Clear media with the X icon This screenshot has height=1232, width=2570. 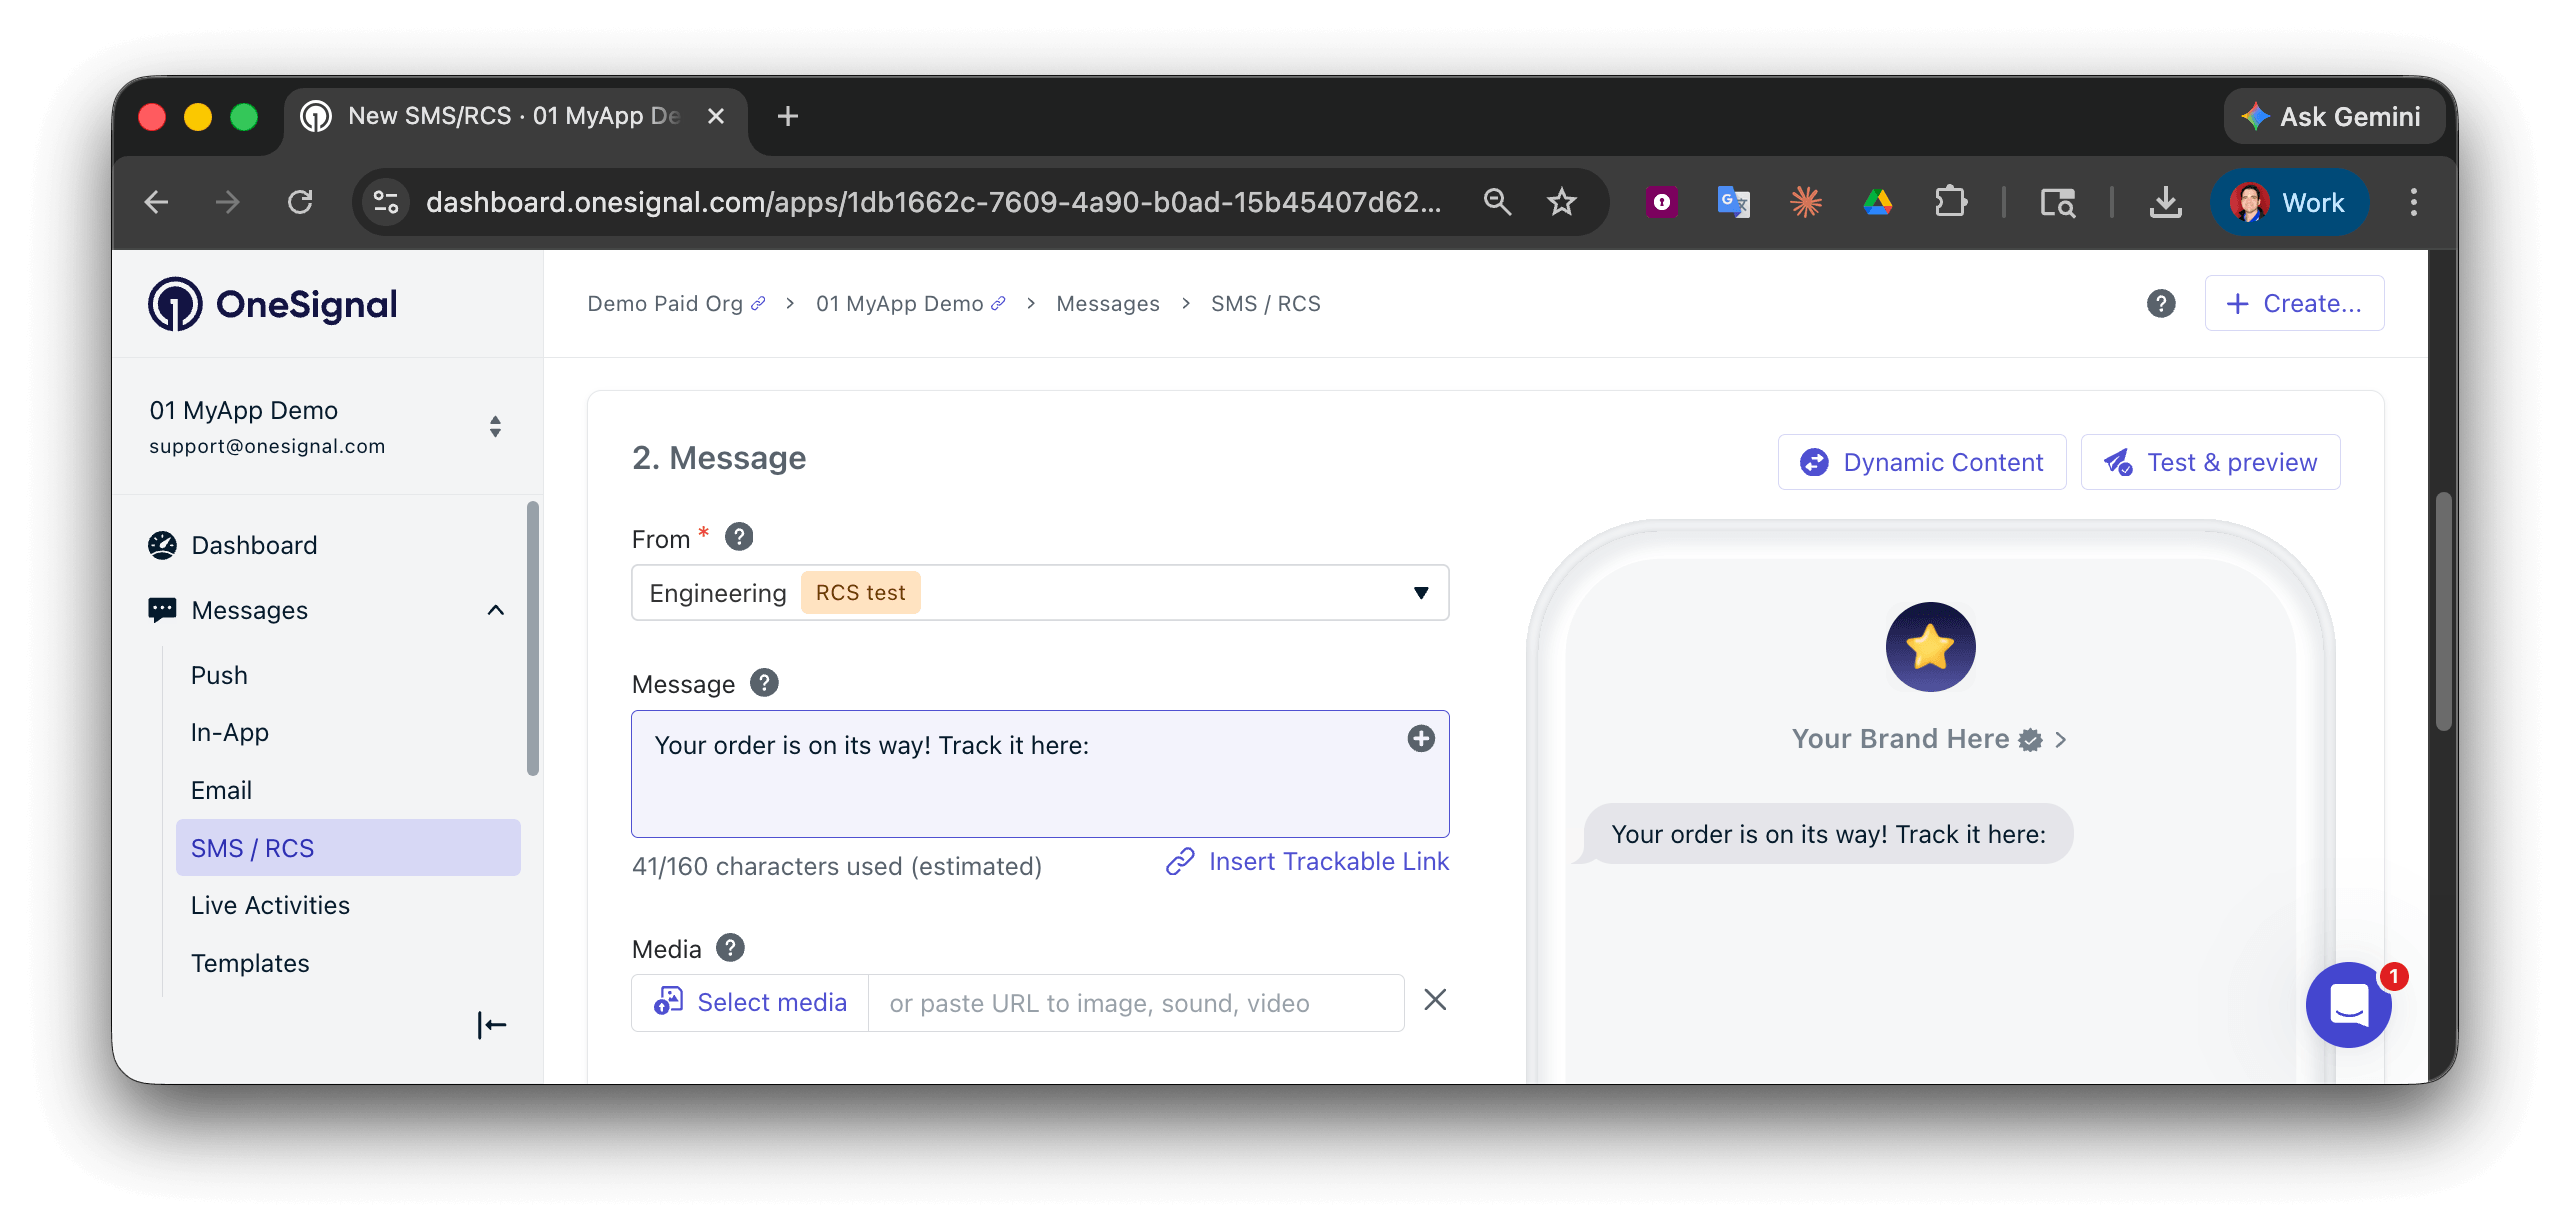[1435, 1000]
